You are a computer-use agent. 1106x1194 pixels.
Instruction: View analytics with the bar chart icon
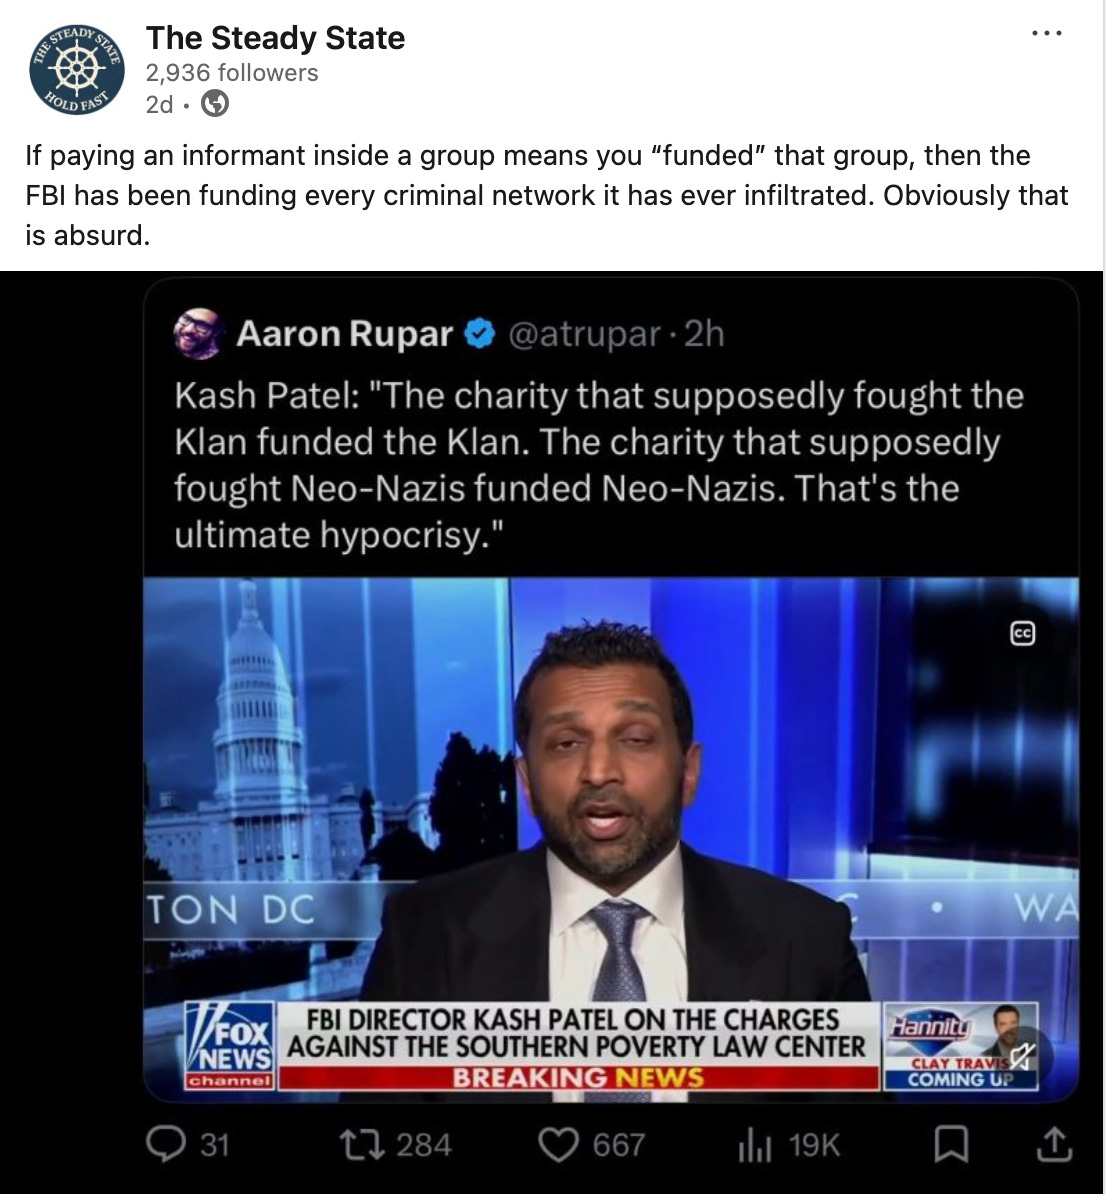tap(755, 1145)
